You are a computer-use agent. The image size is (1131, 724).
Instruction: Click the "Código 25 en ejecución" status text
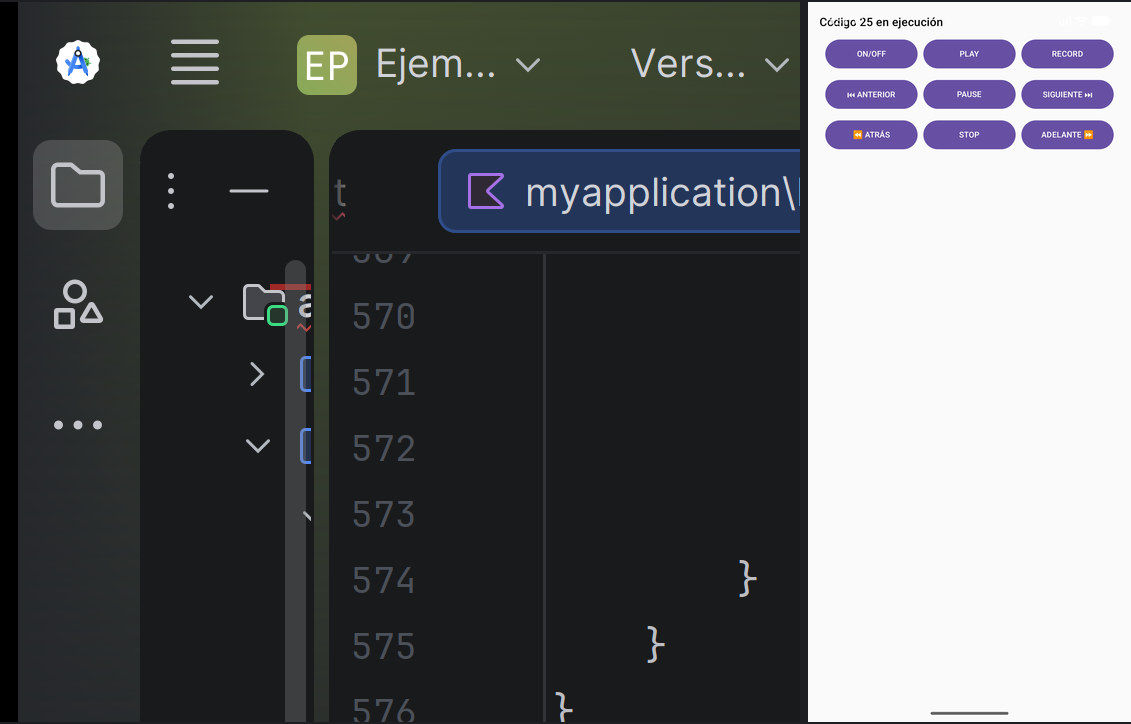tap(881, 22)
